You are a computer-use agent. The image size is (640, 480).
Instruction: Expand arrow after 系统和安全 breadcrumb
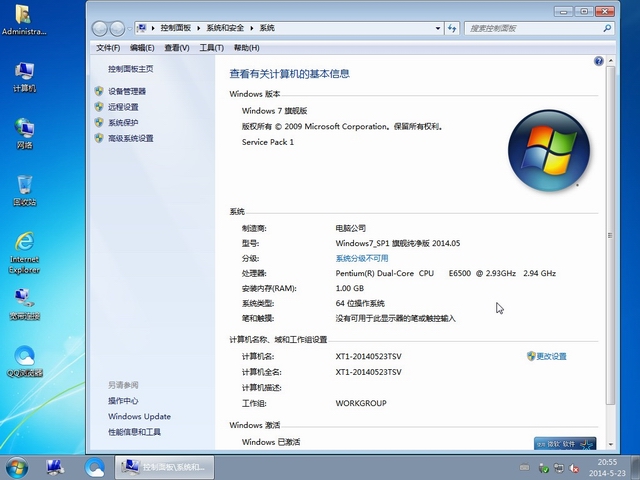[x=251, y=28]
